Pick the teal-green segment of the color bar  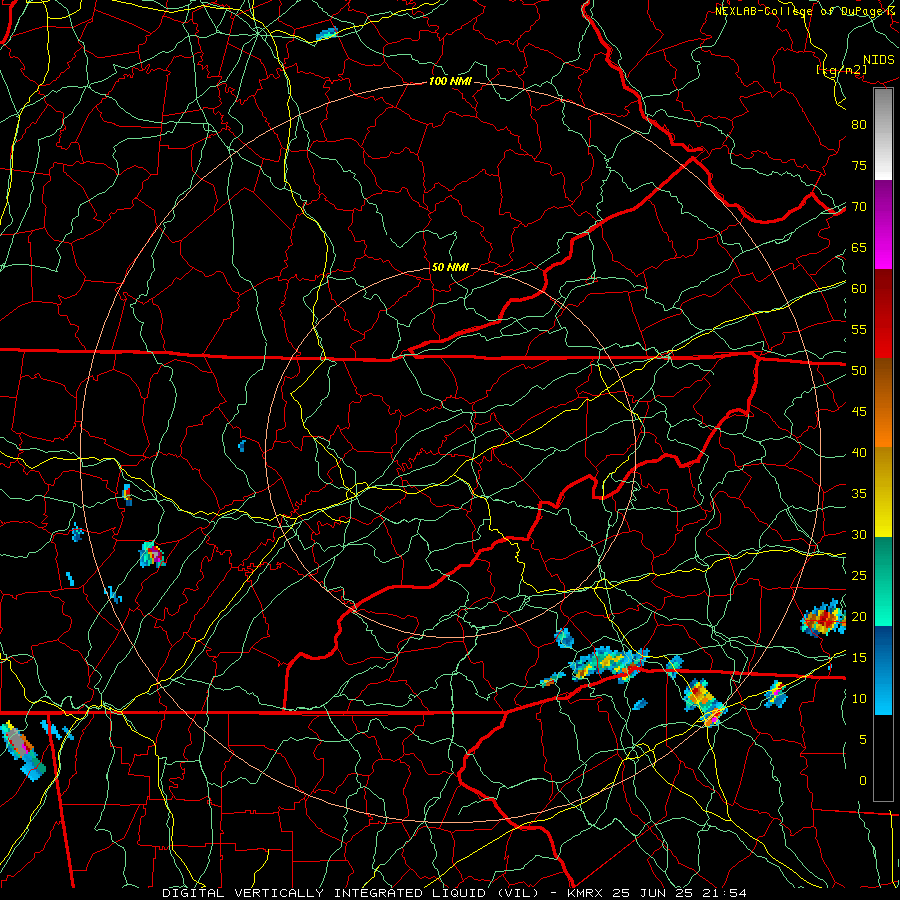[x=883, y=581]
